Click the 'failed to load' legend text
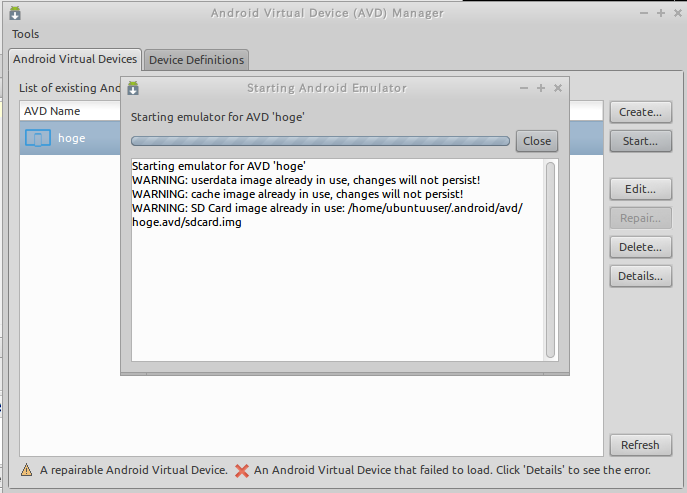687x493 pixels. pos(452,470)
